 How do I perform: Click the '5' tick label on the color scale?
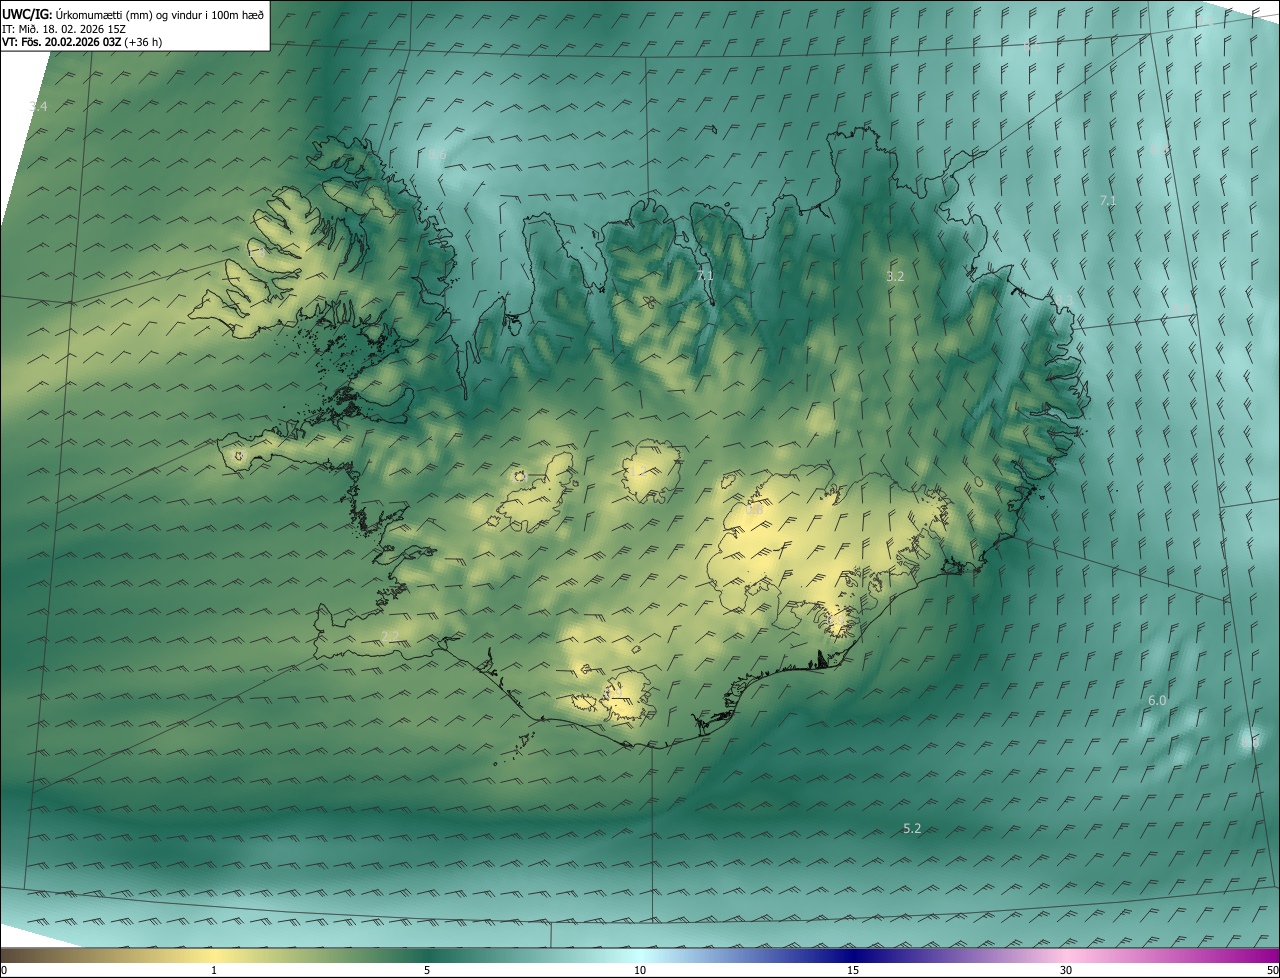(427, 970)
